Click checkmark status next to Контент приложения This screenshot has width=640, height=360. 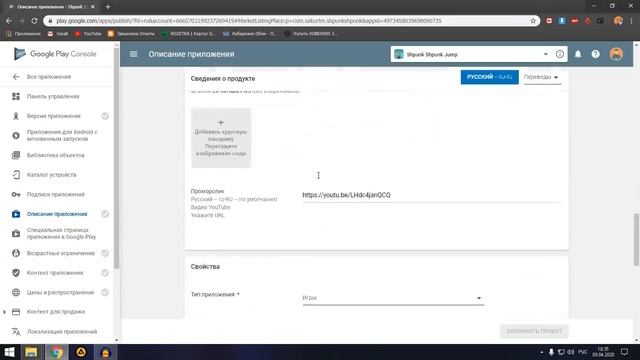click(105, 273)
